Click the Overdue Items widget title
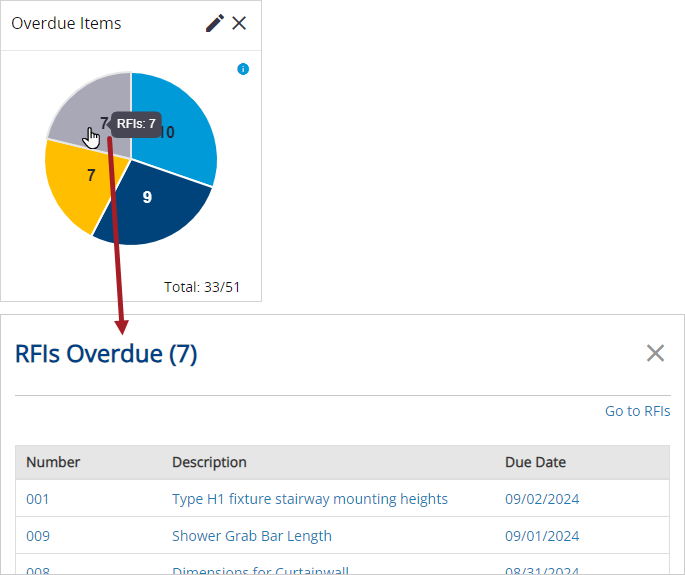685x575 pixels. coord(66,23)
